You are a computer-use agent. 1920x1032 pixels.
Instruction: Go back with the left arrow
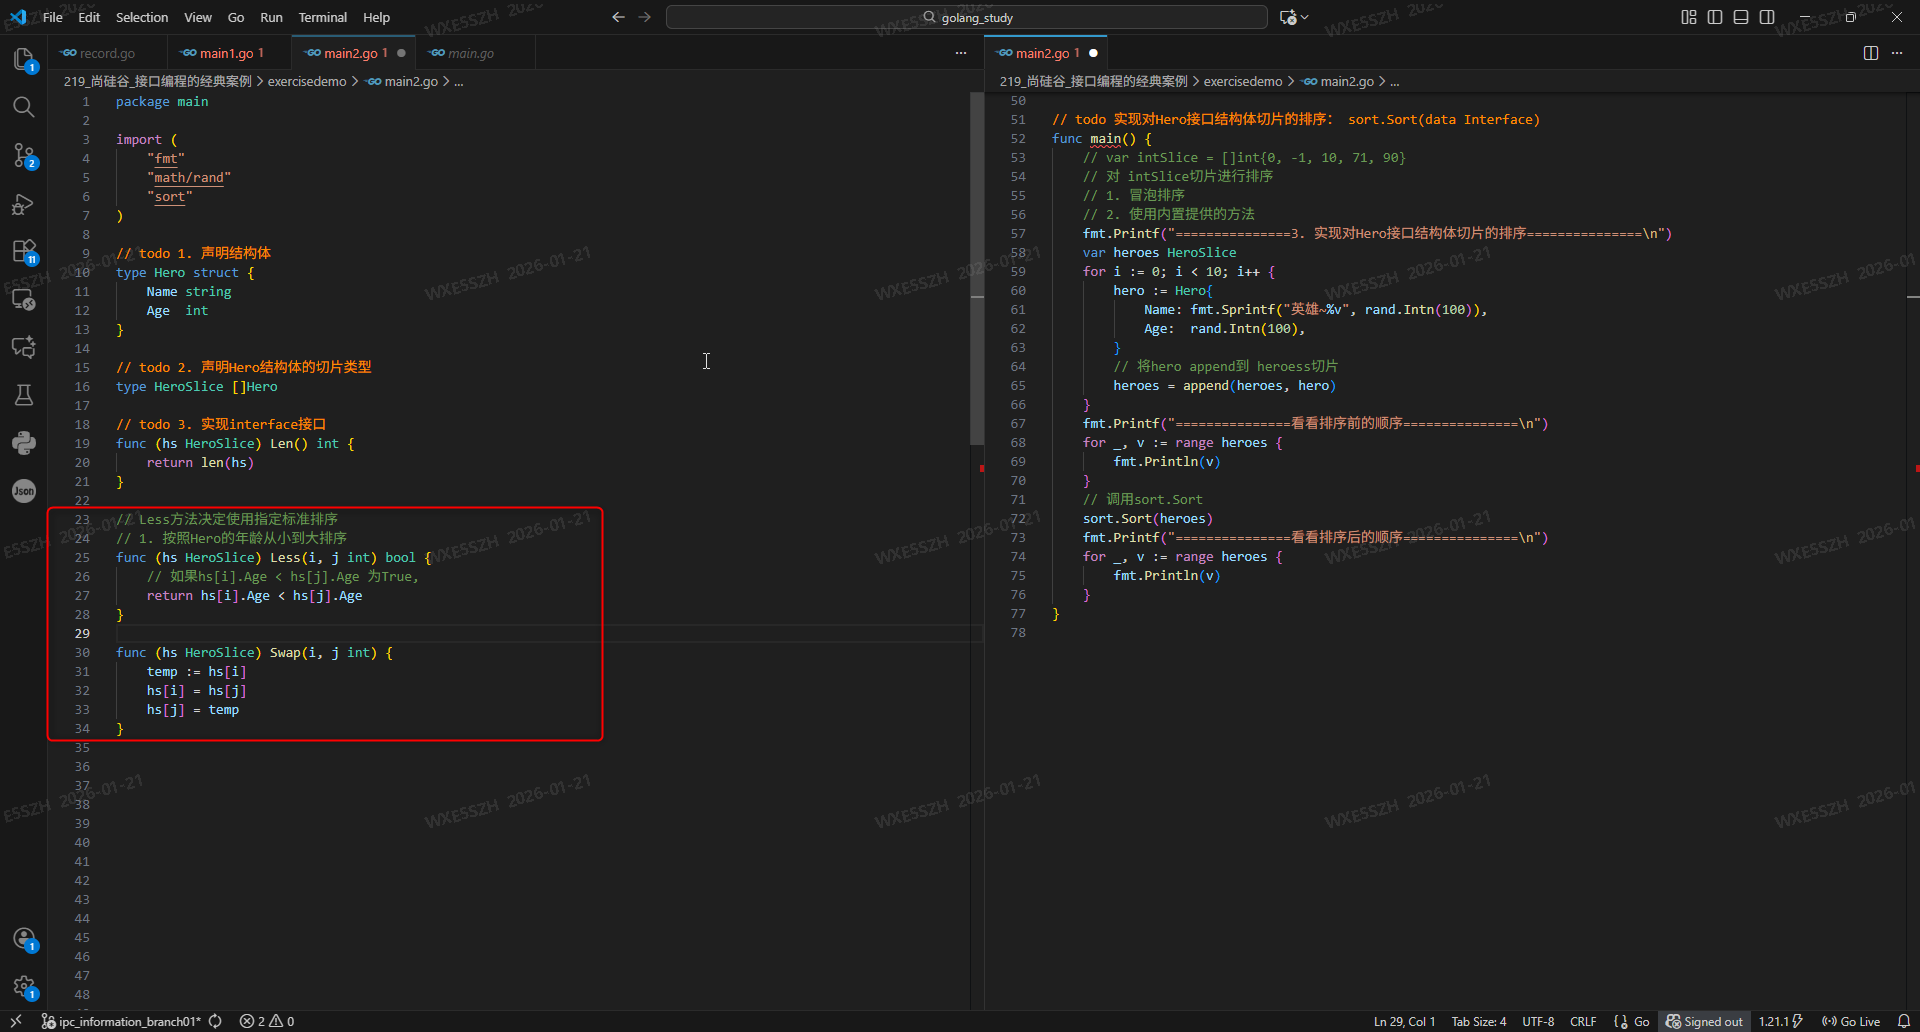tap(618, 17)
